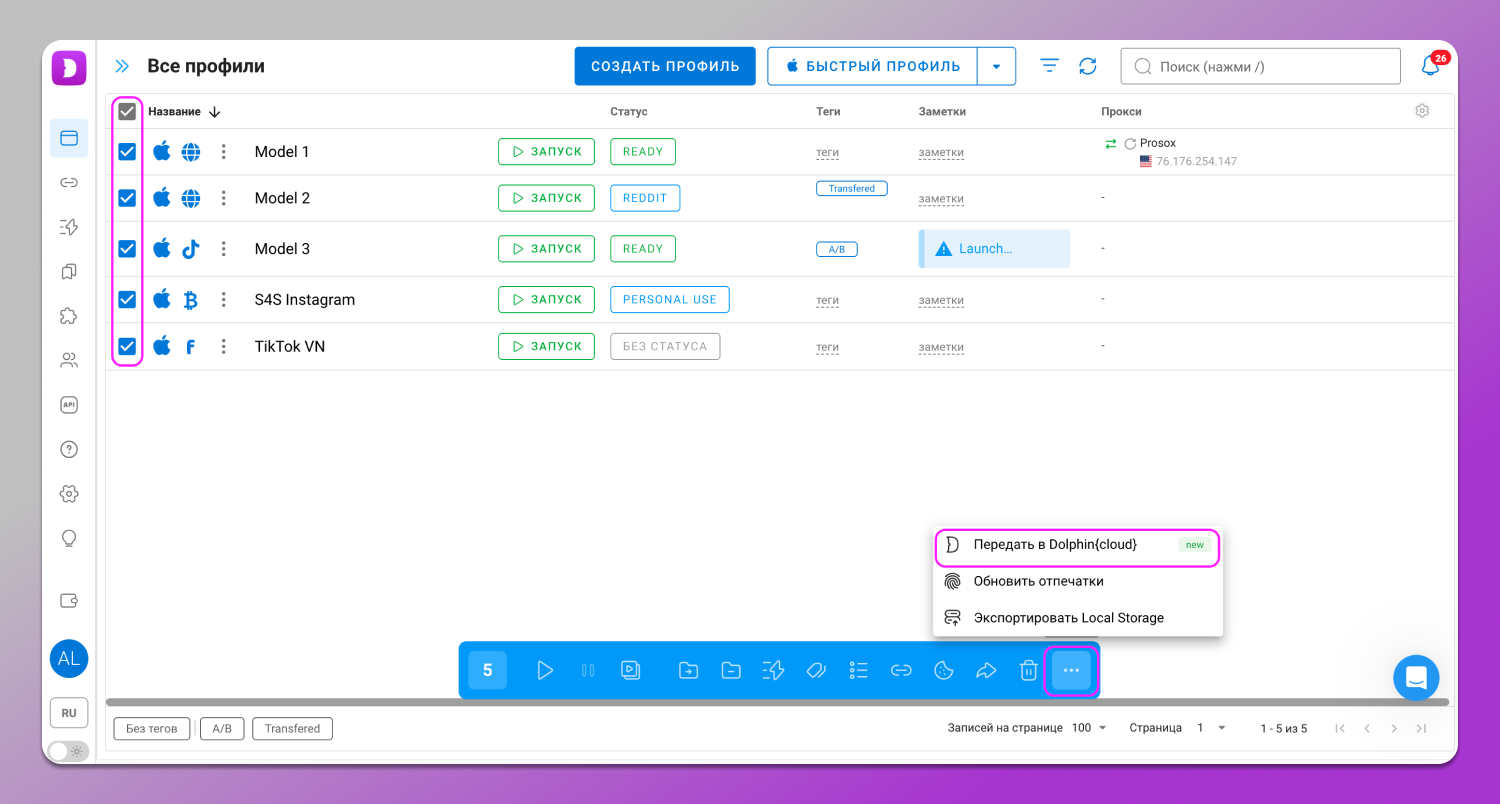Click the cookie icon in the bulk toolbar

tap(943, 670)
